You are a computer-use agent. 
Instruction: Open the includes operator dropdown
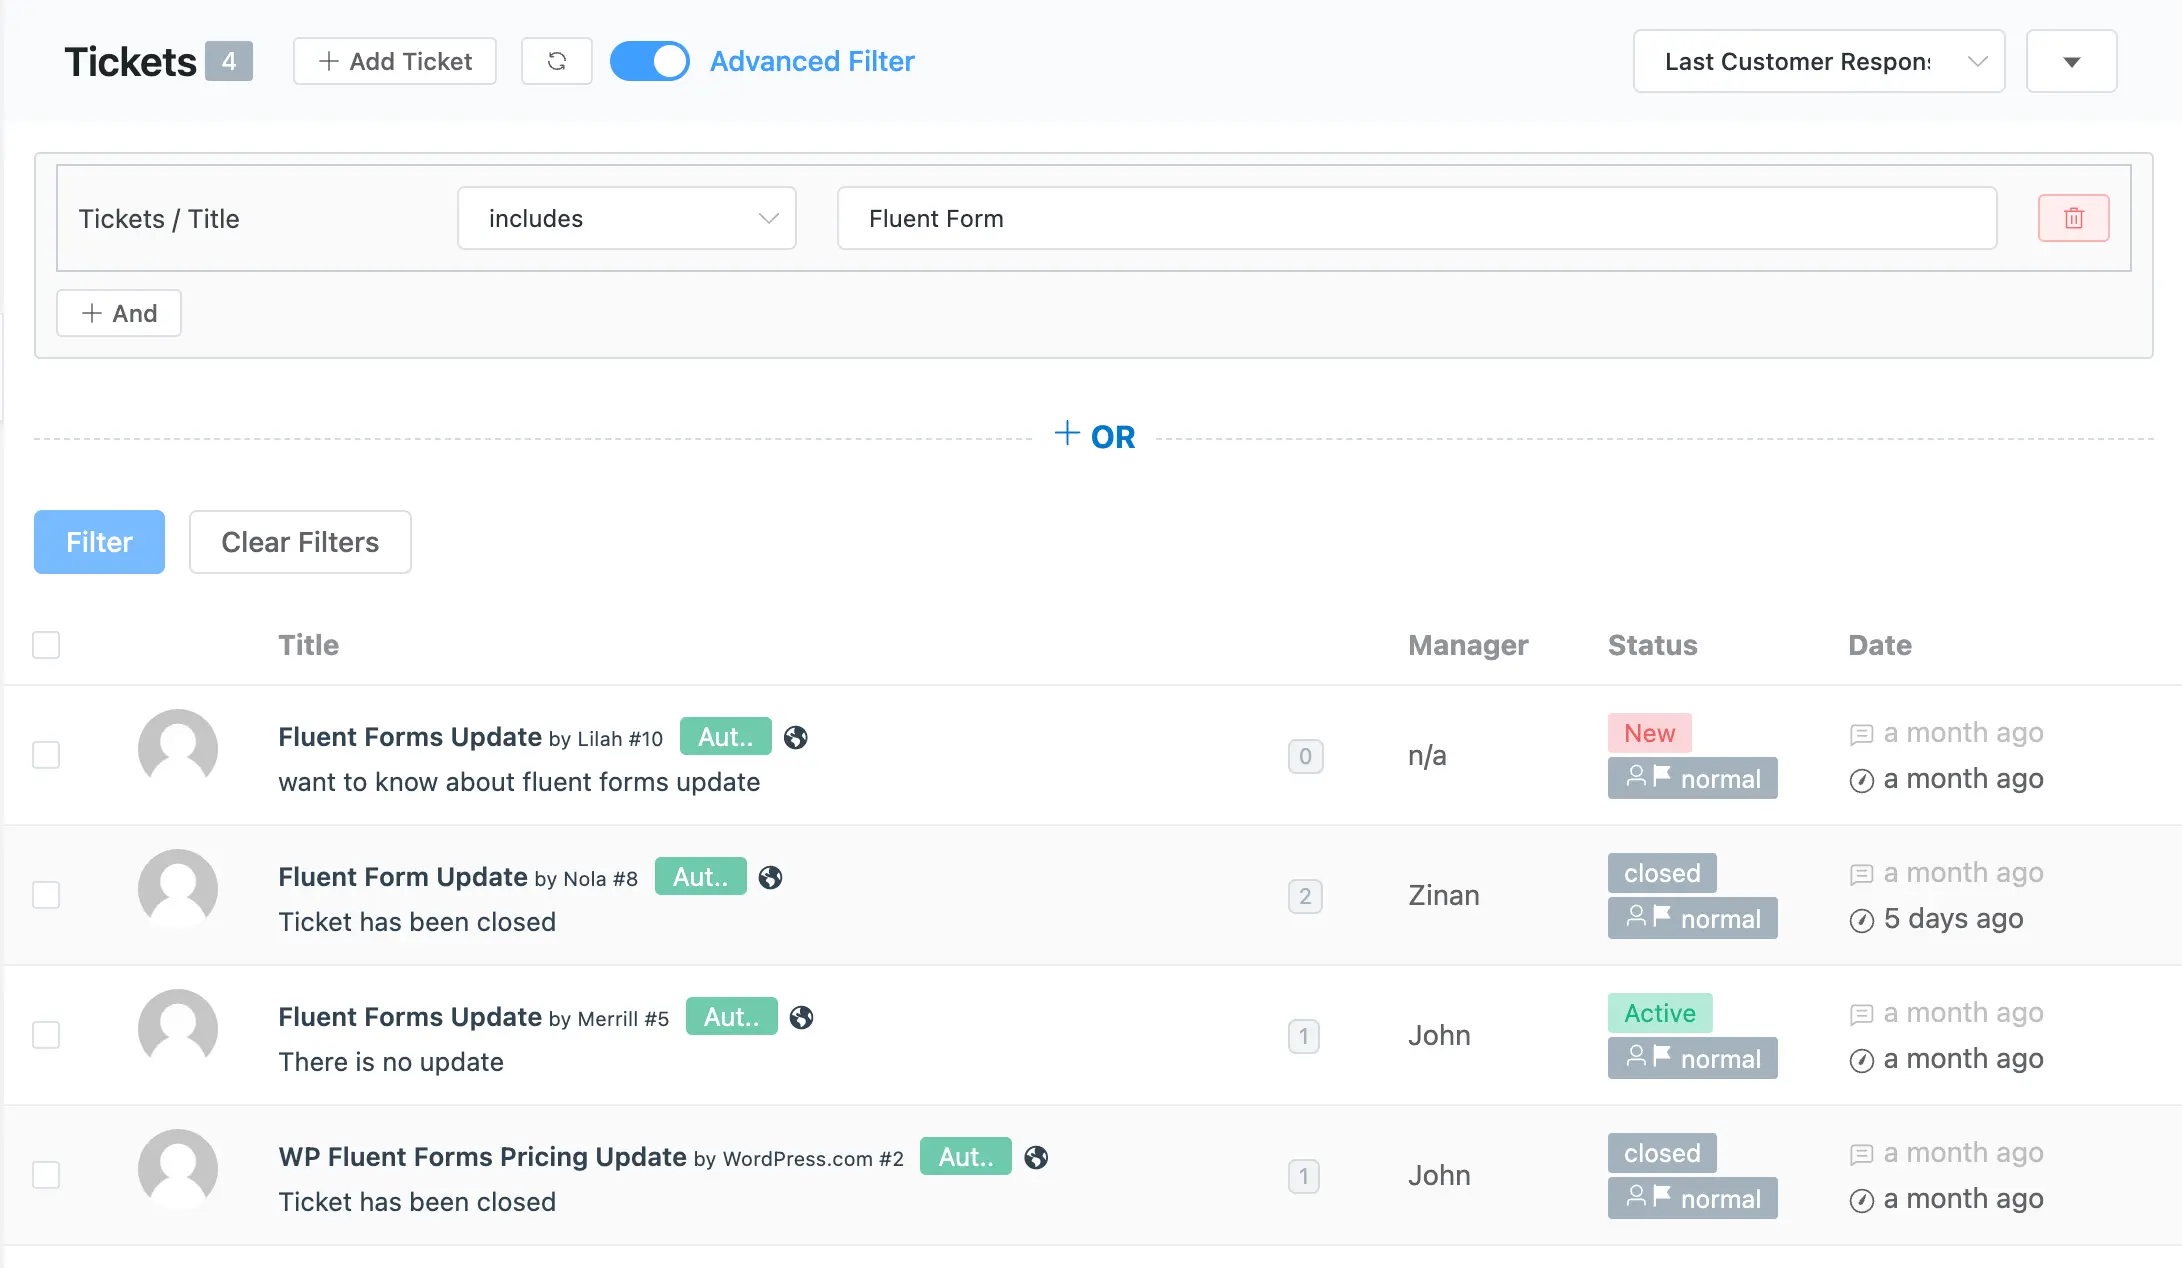[627, 218]
